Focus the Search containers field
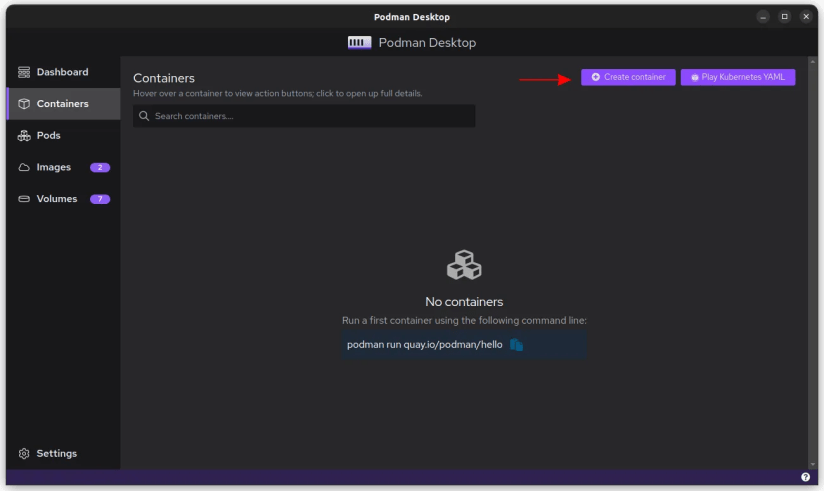 point(304,116)
